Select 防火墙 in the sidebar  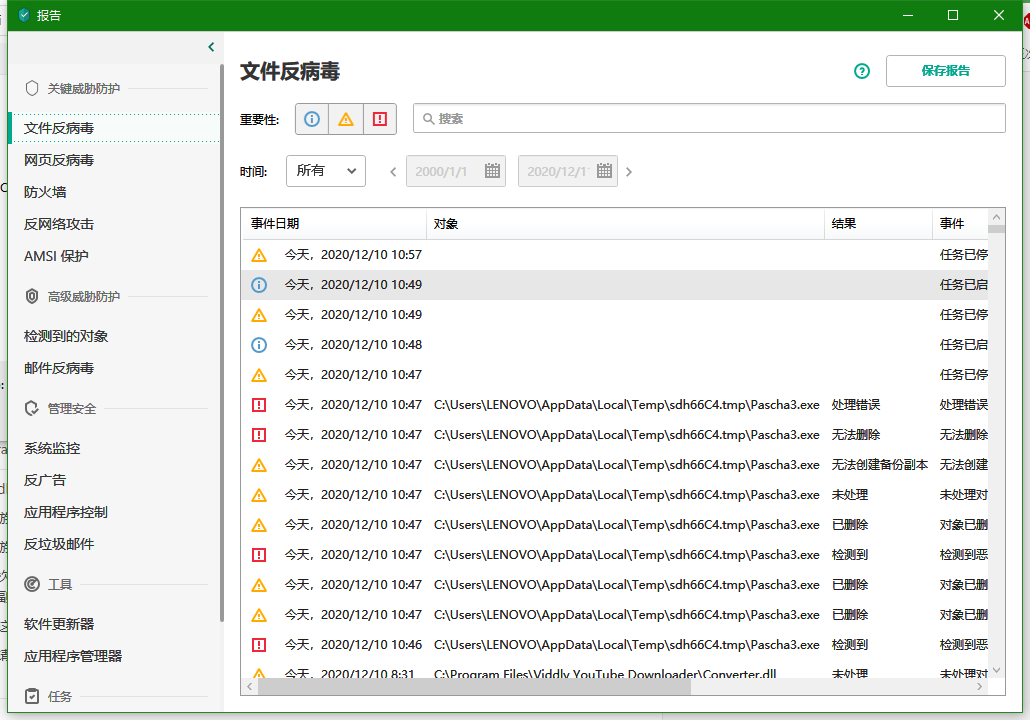pyautogui.click(x=45, y=192)
